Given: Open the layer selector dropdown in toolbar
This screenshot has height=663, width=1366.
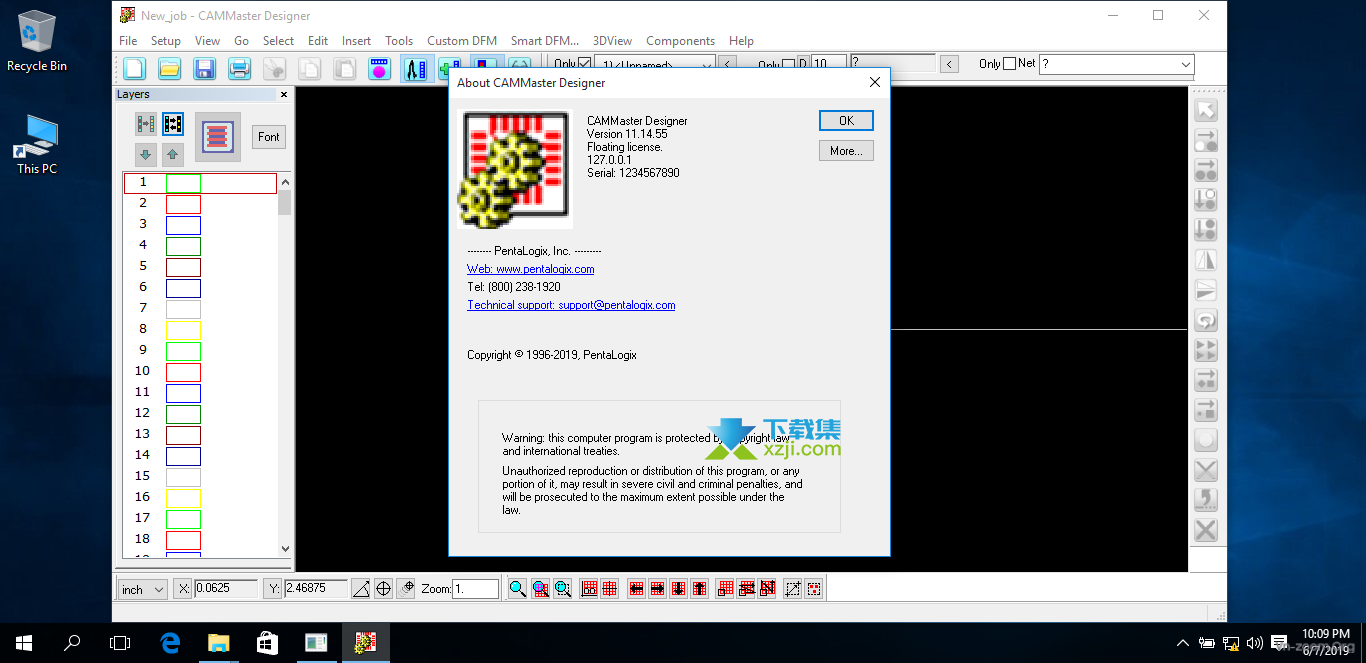Looking at the screenshot, I should coord(654,64).
